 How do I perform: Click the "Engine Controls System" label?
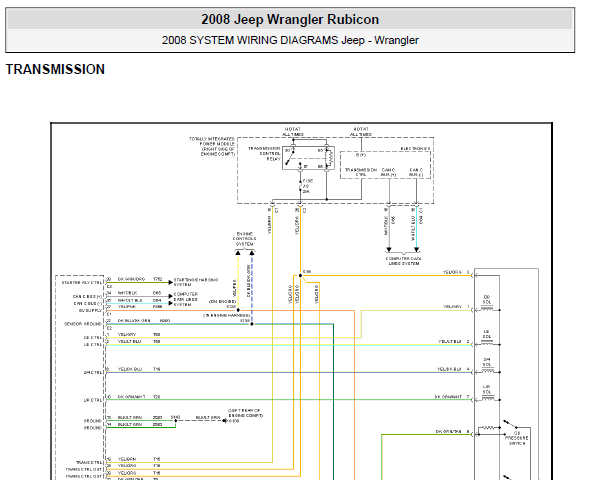click(244, 239)
